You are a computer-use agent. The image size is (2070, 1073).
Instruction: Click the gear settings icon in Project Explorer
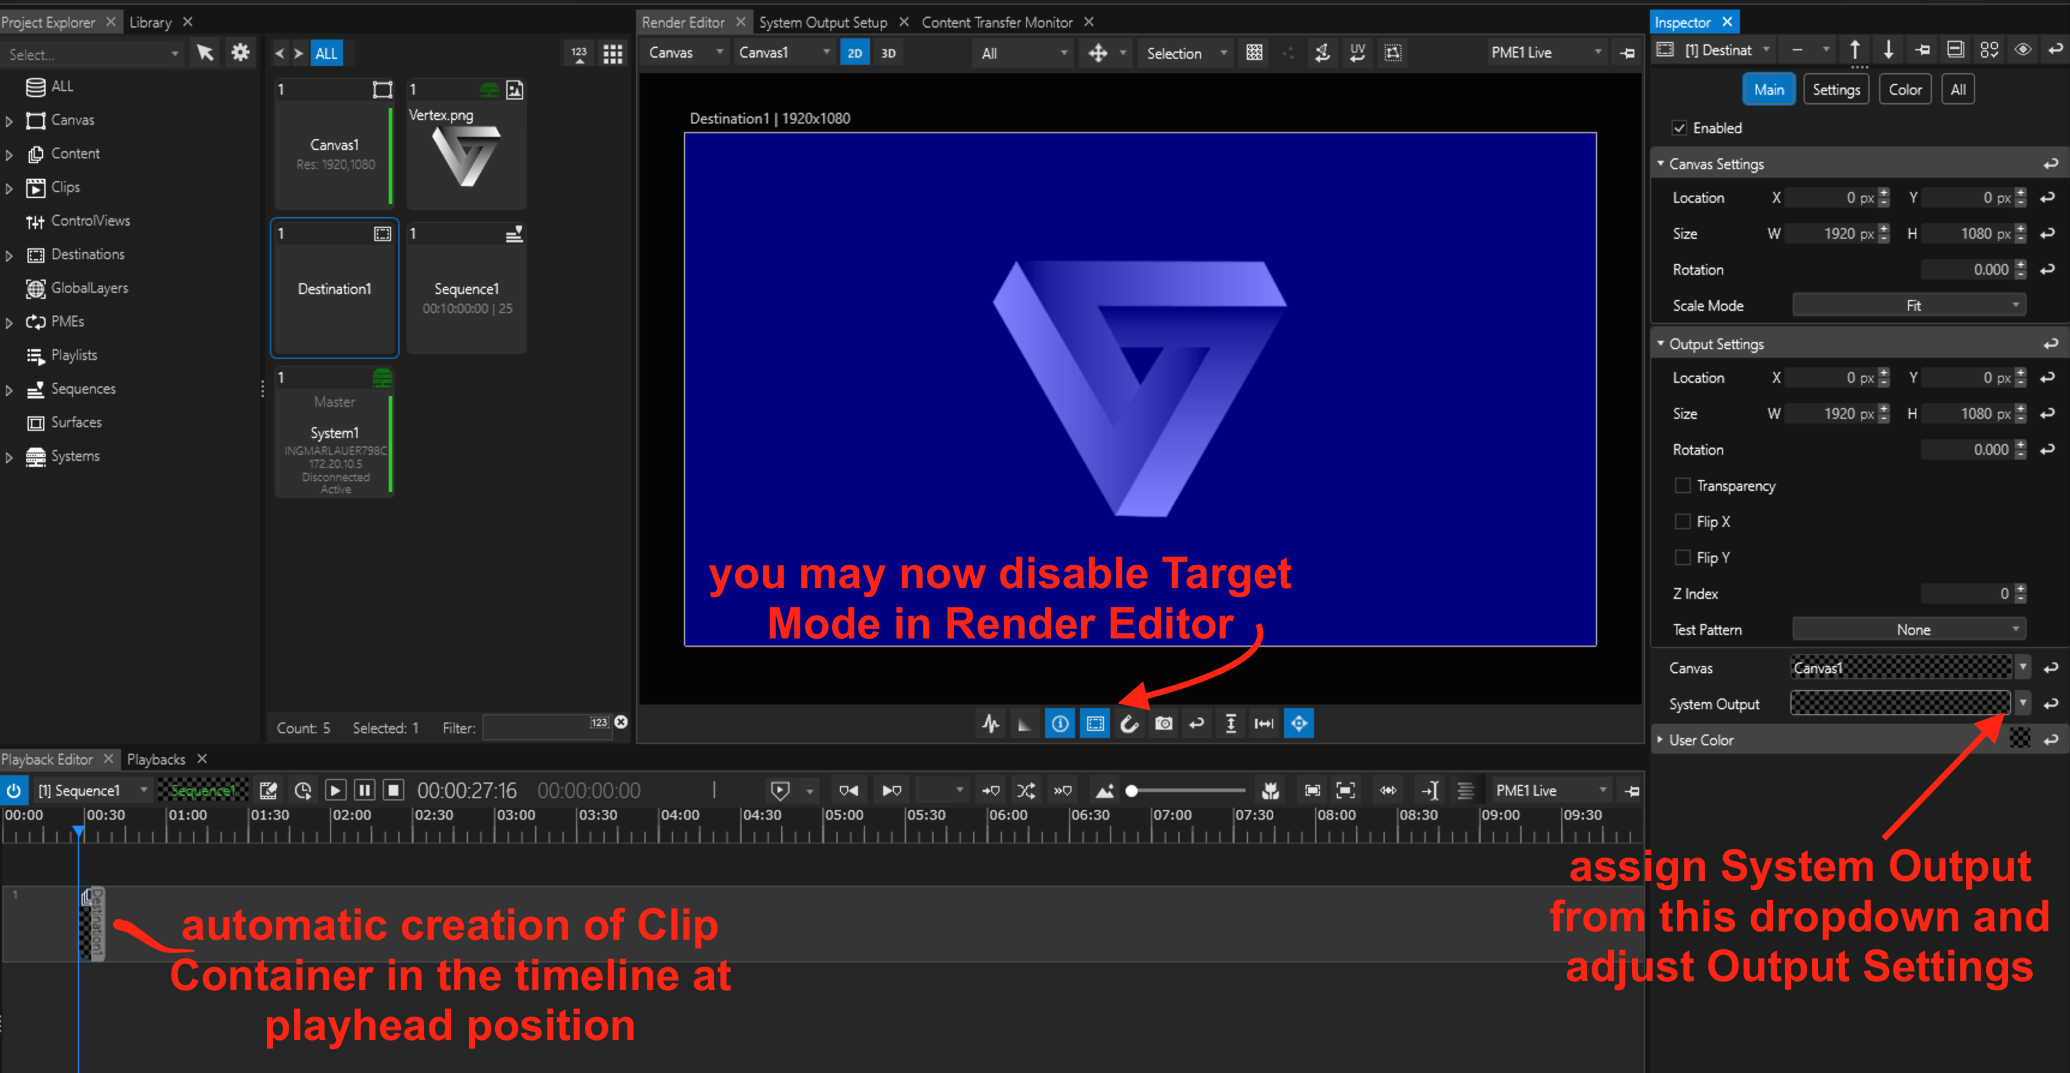tap(240, 53)
